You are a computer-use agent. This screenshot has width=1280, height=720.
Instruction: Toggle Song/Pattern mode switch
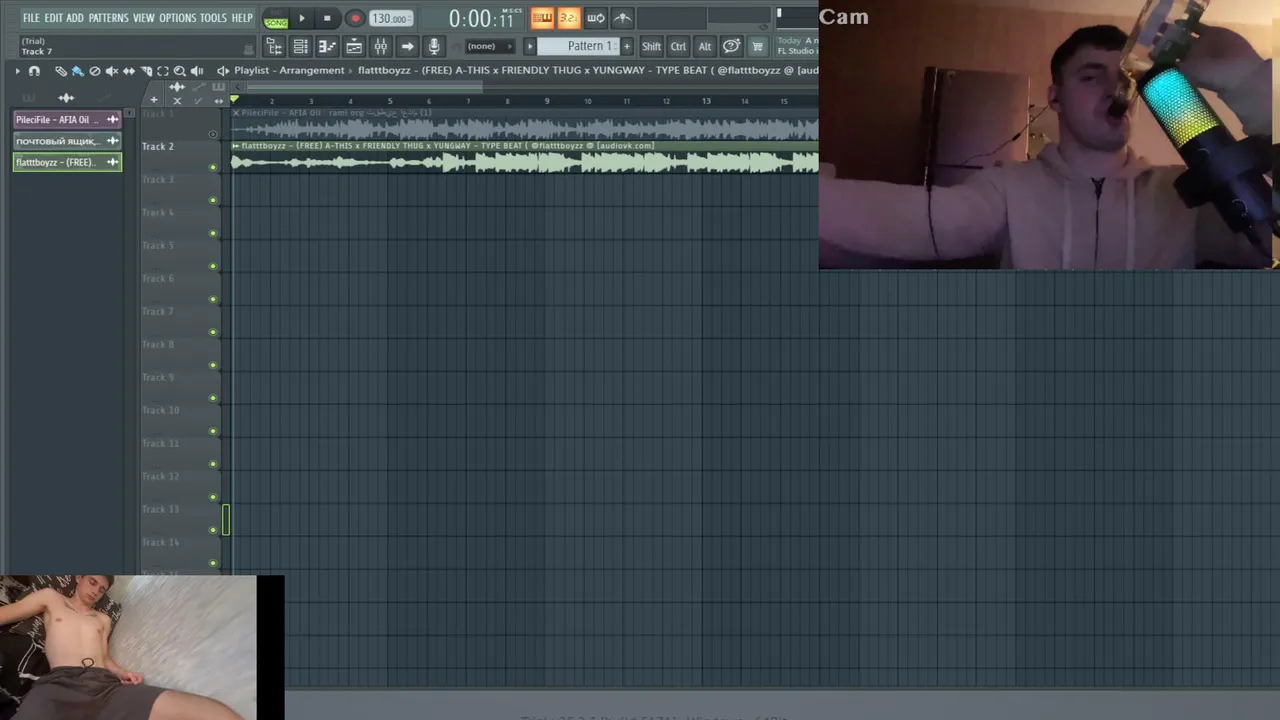coord(275,19)
